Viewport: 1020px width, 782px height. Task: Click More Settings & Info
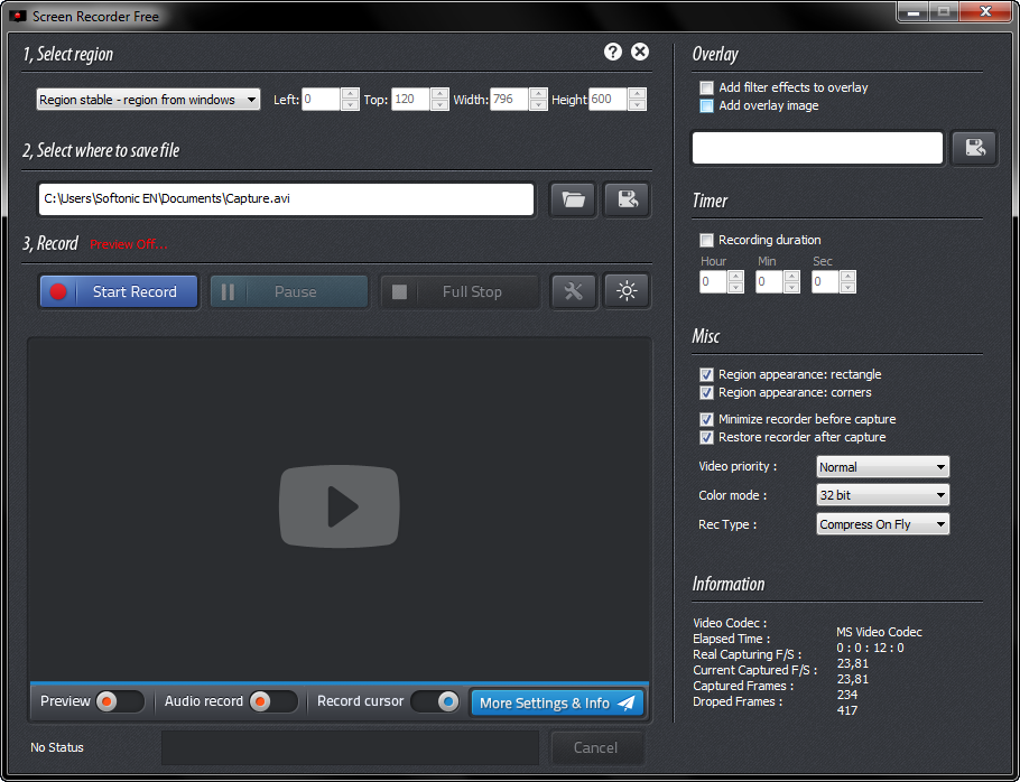click(x=557, y=703)
